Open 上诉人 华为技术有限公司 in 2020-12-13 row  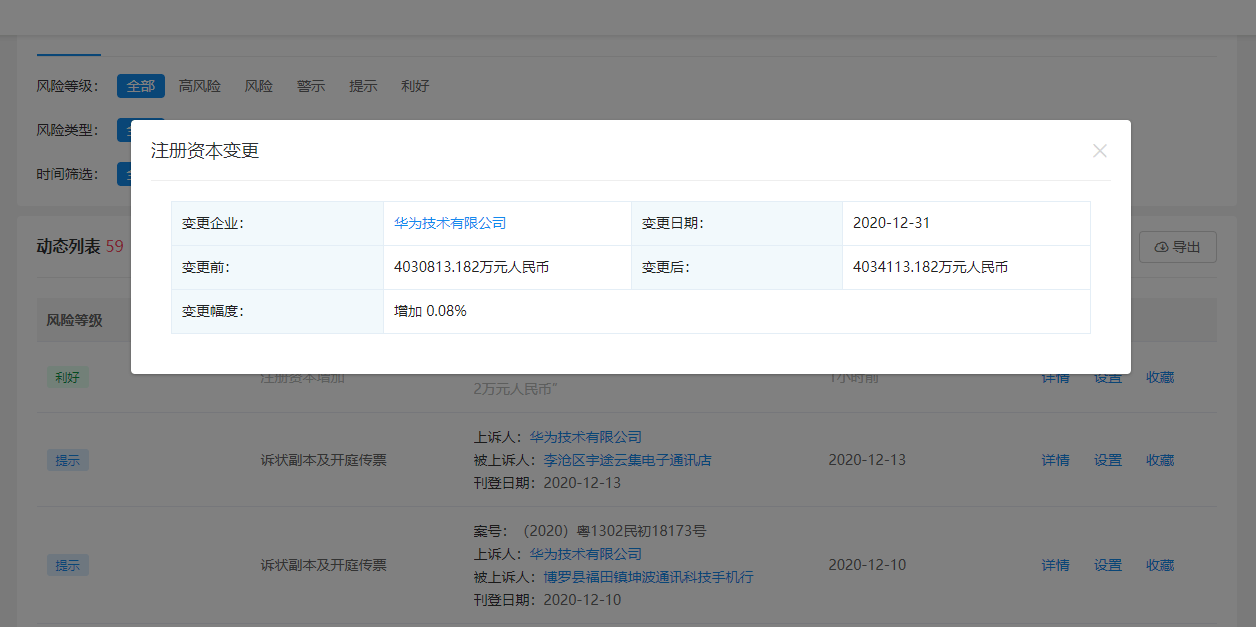click(585, 437)
